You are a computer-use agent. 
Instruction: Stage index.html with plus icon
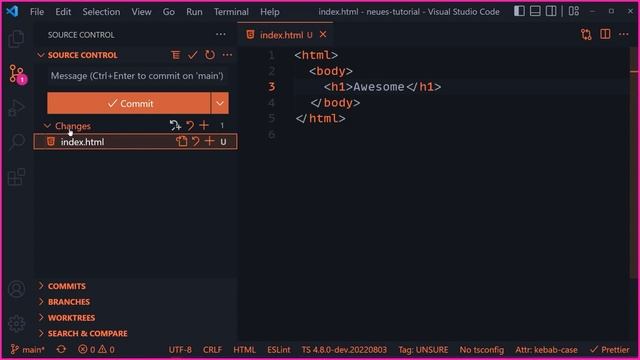pos(209,141)
